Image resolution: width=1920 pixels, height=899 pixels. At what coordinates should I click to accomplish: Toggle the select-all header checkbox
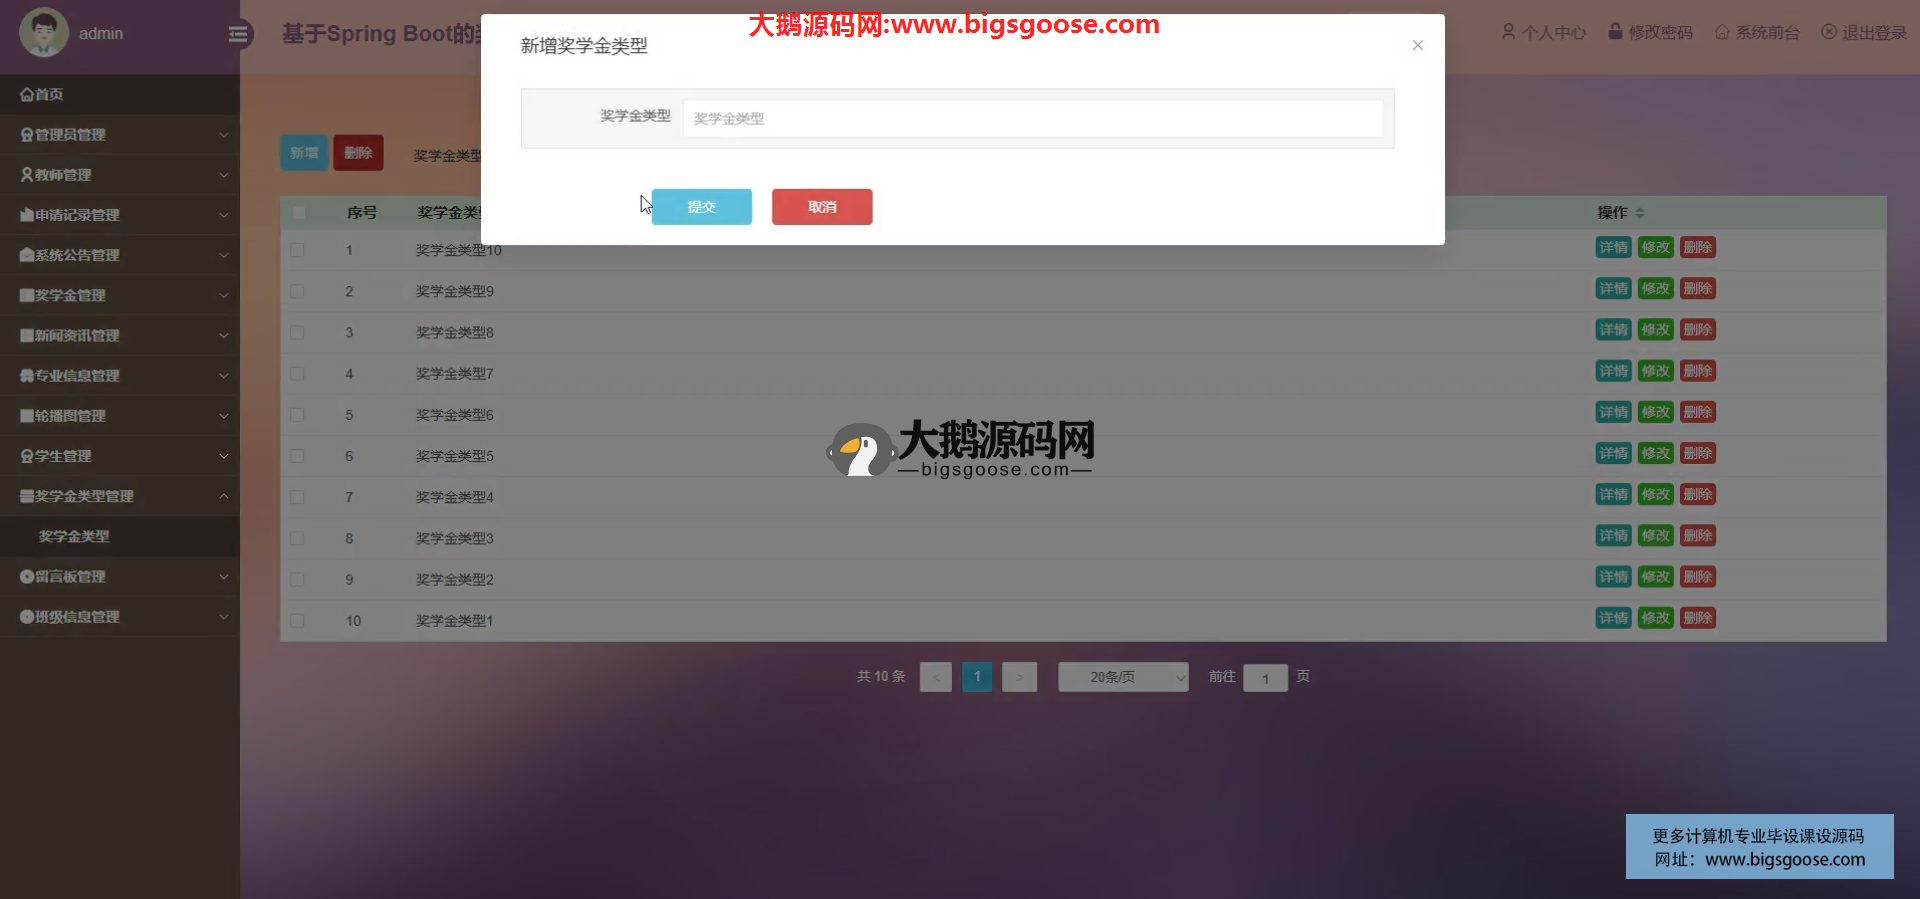coord(298,213)
